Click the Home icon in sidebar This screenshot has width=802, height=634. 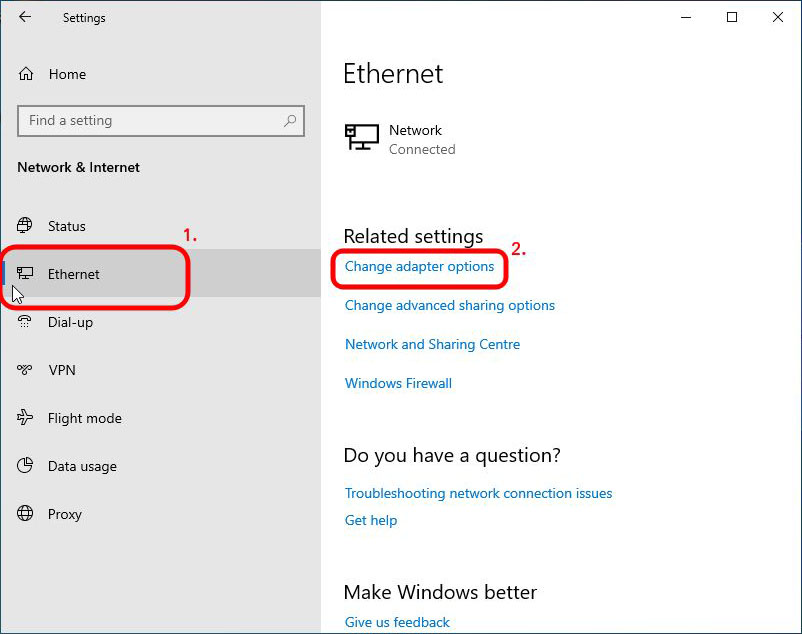(x=26, y=74)
